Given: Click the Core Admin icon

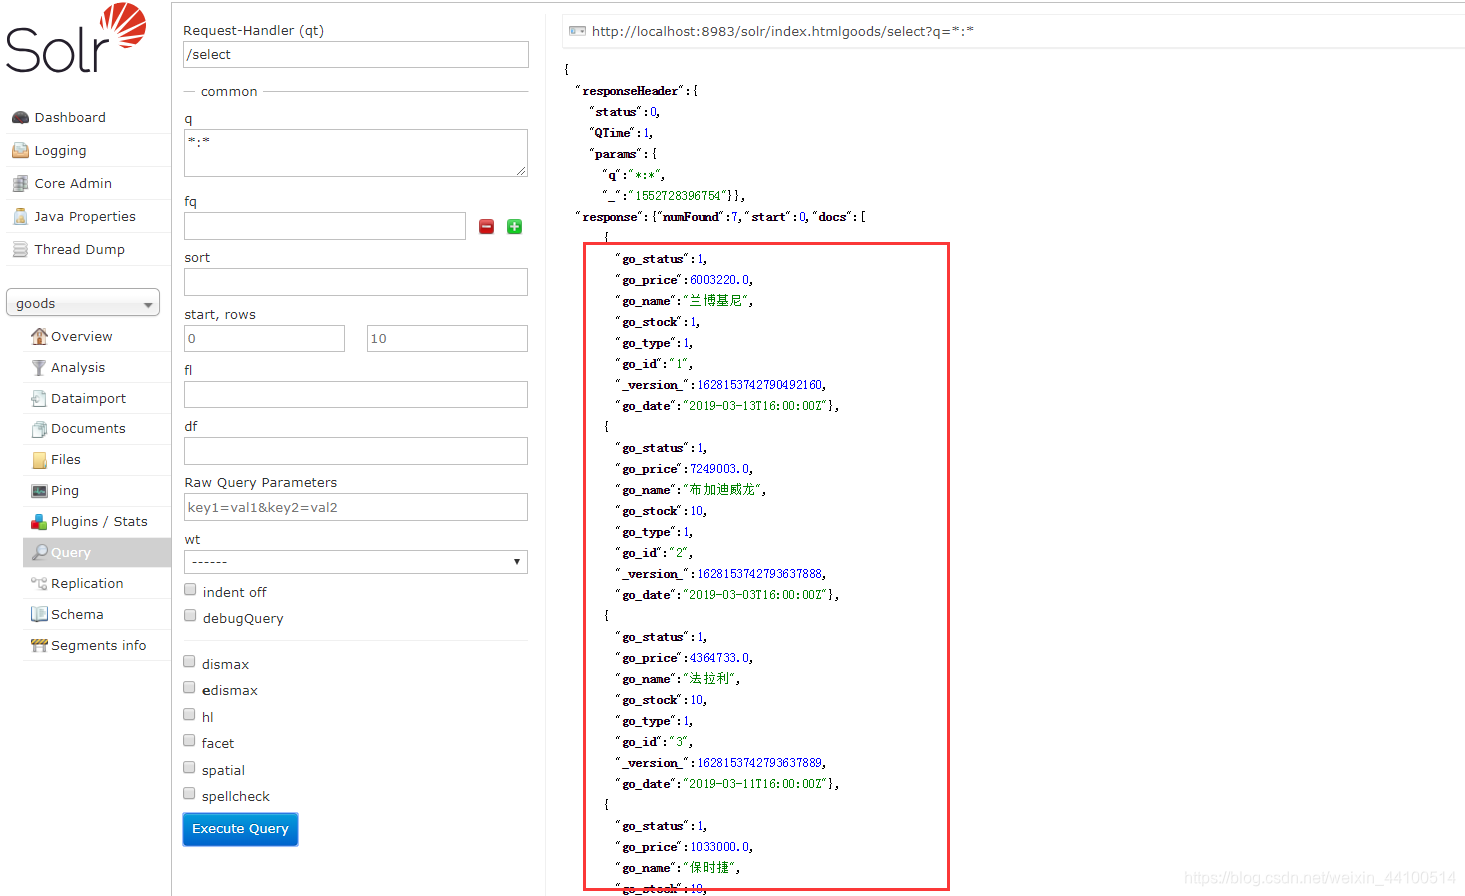Looking at the screenshot, I should (20, 184).
